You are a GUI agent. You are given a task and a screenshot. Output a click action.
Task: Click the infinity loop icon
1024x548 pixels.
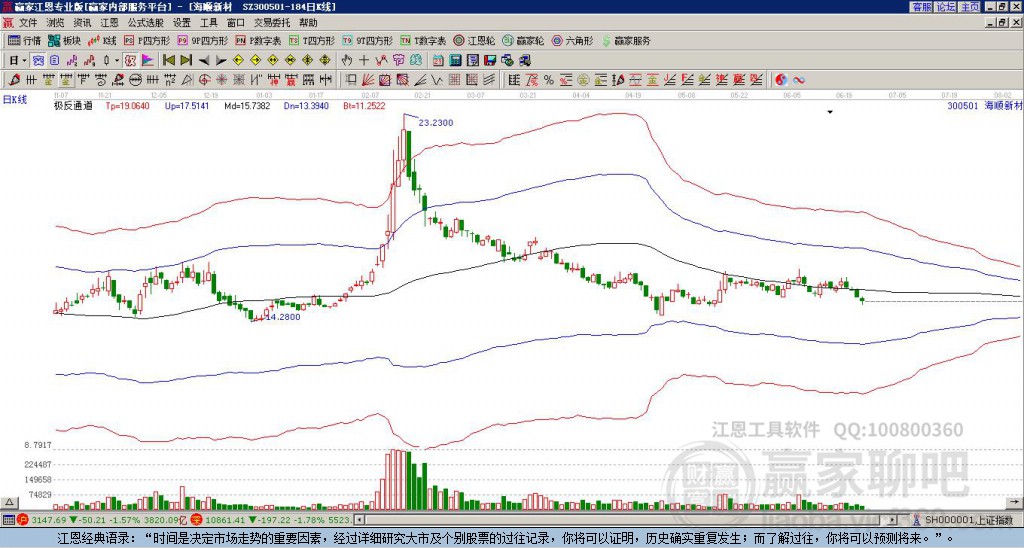[798, 80]
